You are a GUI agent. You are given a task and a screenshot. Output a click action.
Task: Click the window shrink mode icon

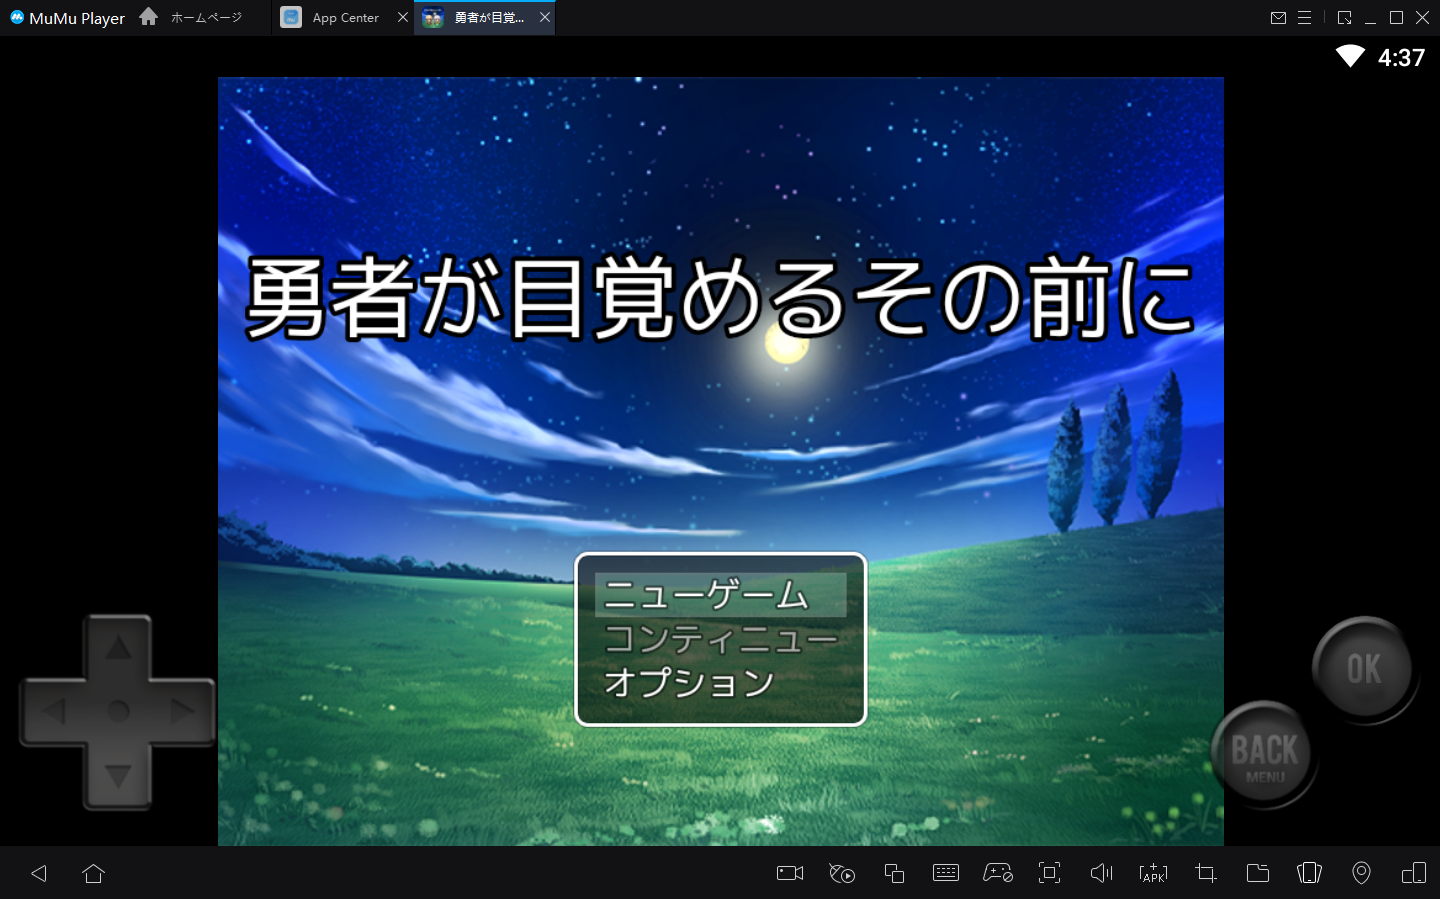[1345, 18]
